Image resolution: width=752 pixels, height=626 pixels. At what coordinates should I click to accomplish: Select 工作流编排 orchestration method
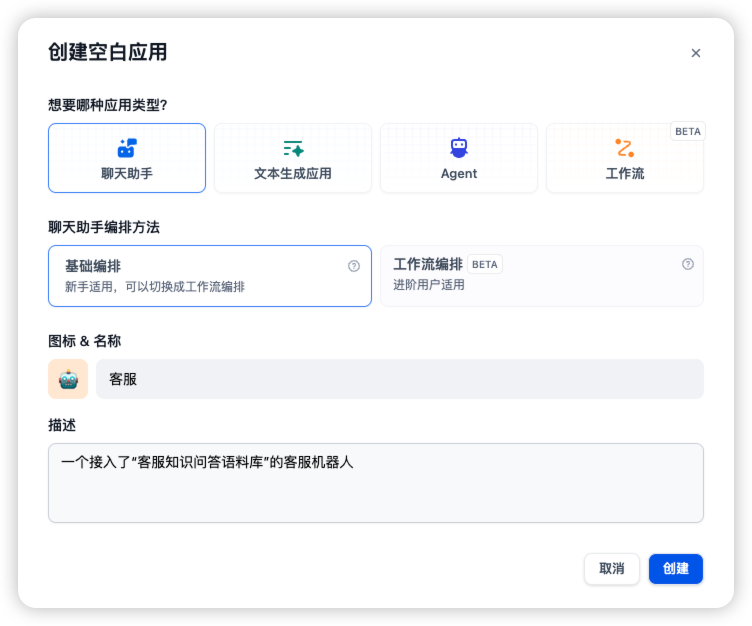pos(541,276)
